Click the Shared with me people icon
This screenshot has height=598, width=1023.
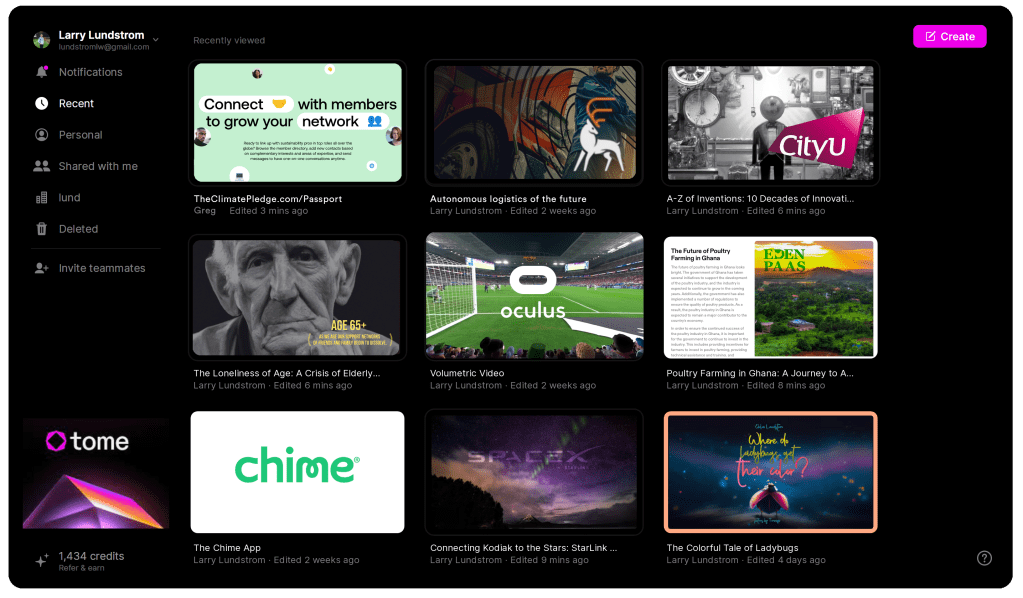coord(41,166)
